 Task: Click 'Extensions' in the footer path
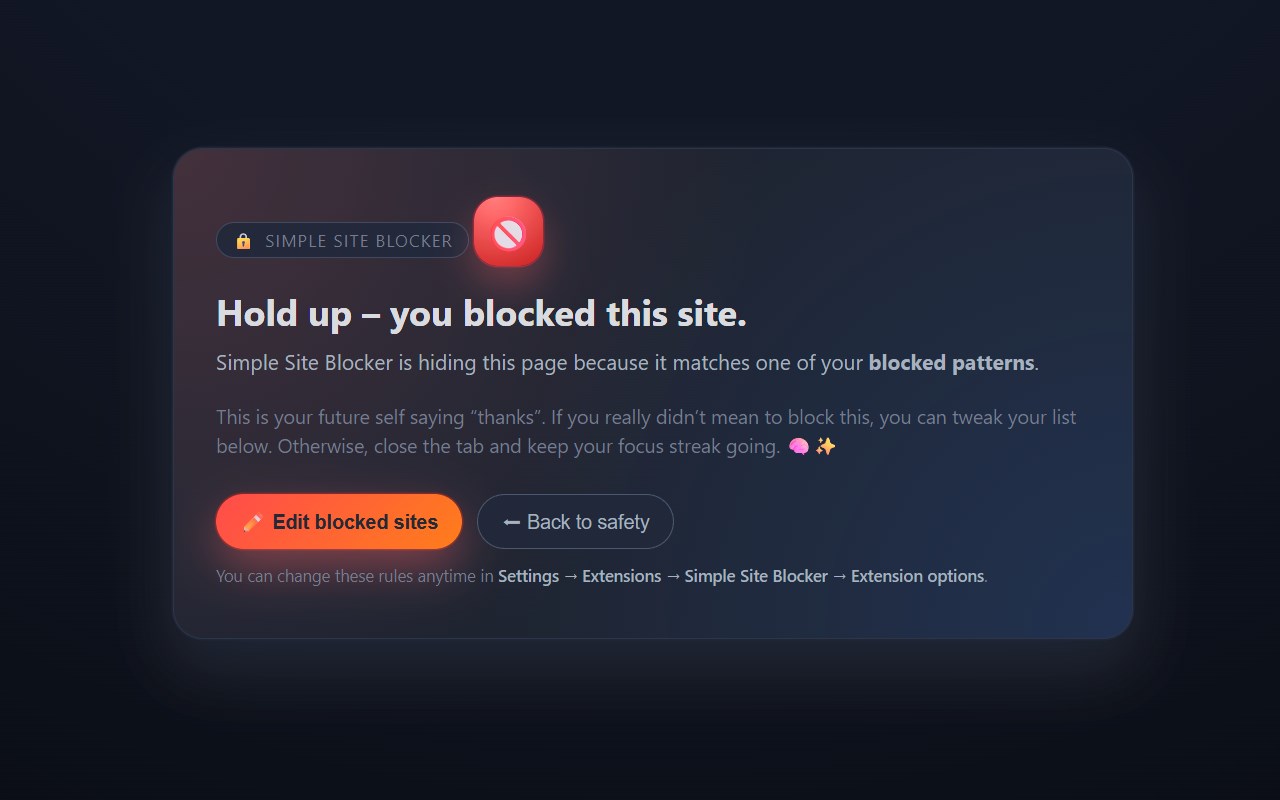[621, 576]
